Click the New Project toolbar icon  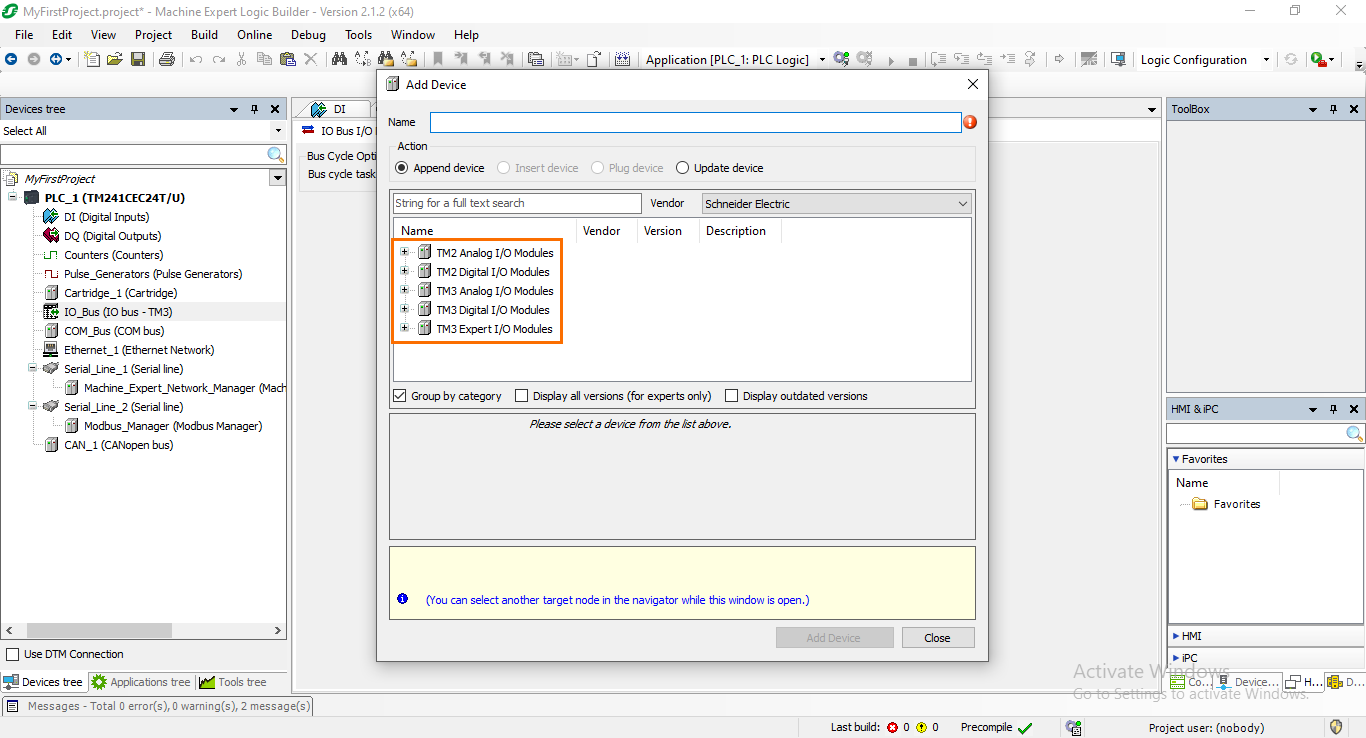click(92, 60)
